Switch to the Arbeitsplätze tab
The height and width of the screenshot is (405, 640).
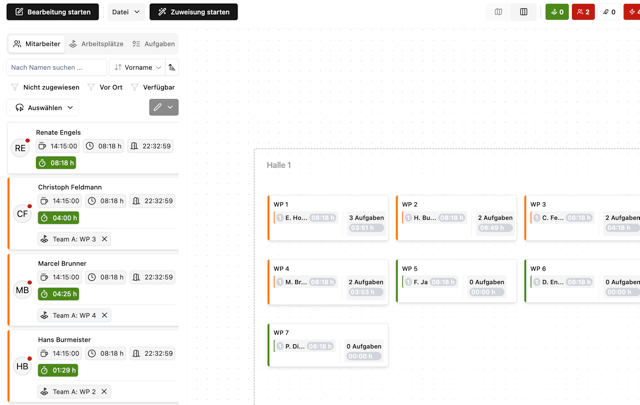click(96, 44)
